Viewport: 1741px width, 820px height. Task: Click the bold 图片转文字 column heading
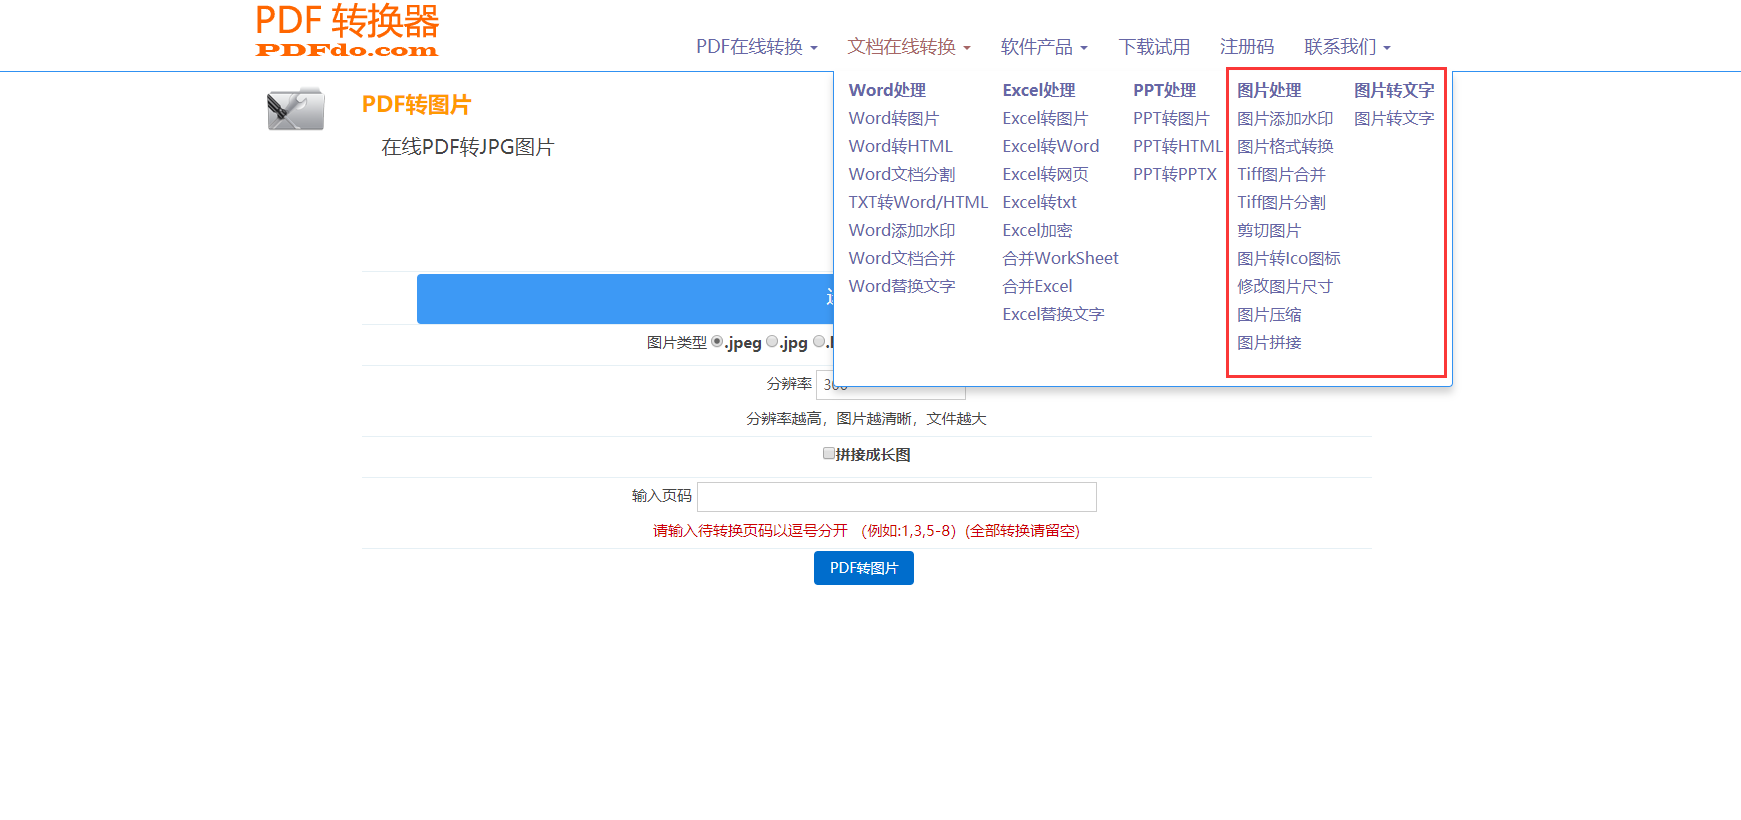pos(1394,90)
